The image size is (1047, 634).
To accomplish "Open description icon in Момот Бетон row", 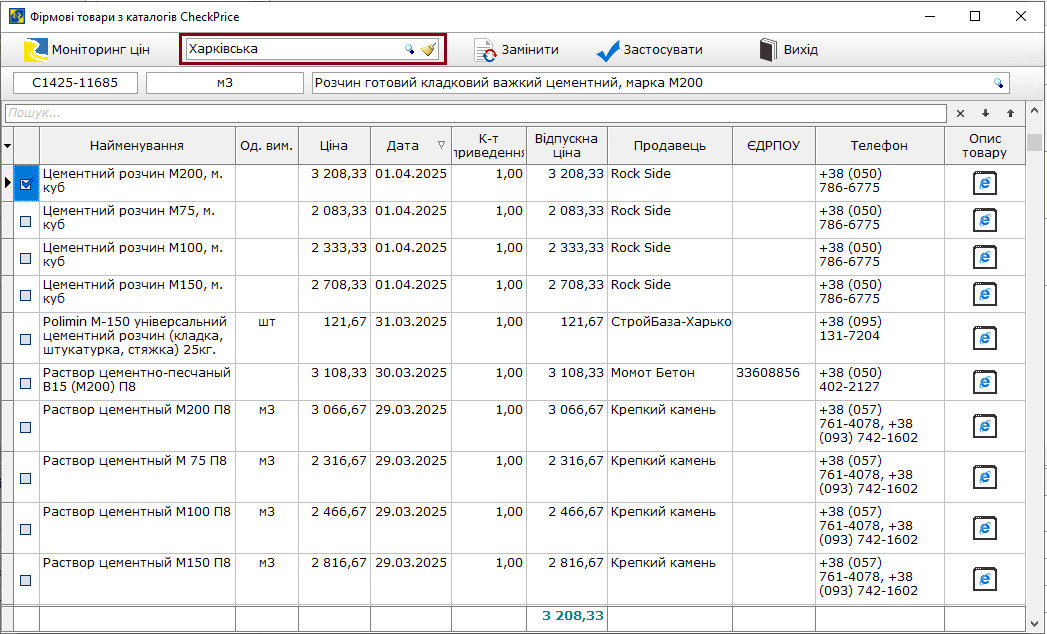I will 984,382.
